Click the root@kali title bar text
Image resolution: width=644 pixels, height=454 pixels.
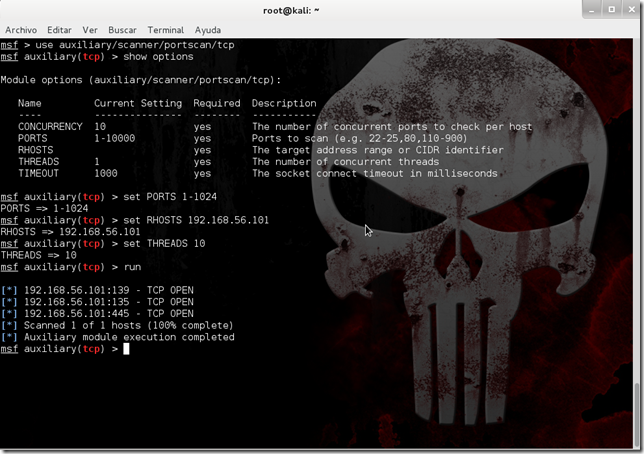(291, 11)
